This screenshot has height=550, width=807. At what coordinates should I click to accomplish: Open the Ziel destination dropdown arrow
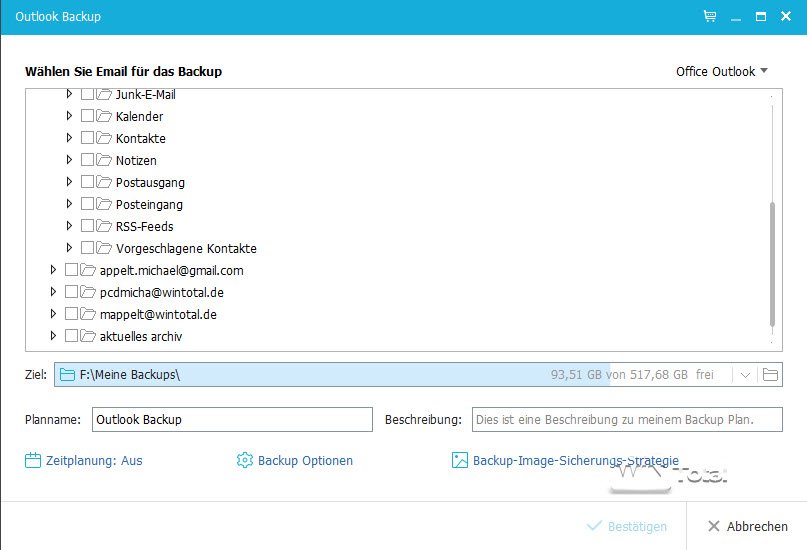click(745, 375)
